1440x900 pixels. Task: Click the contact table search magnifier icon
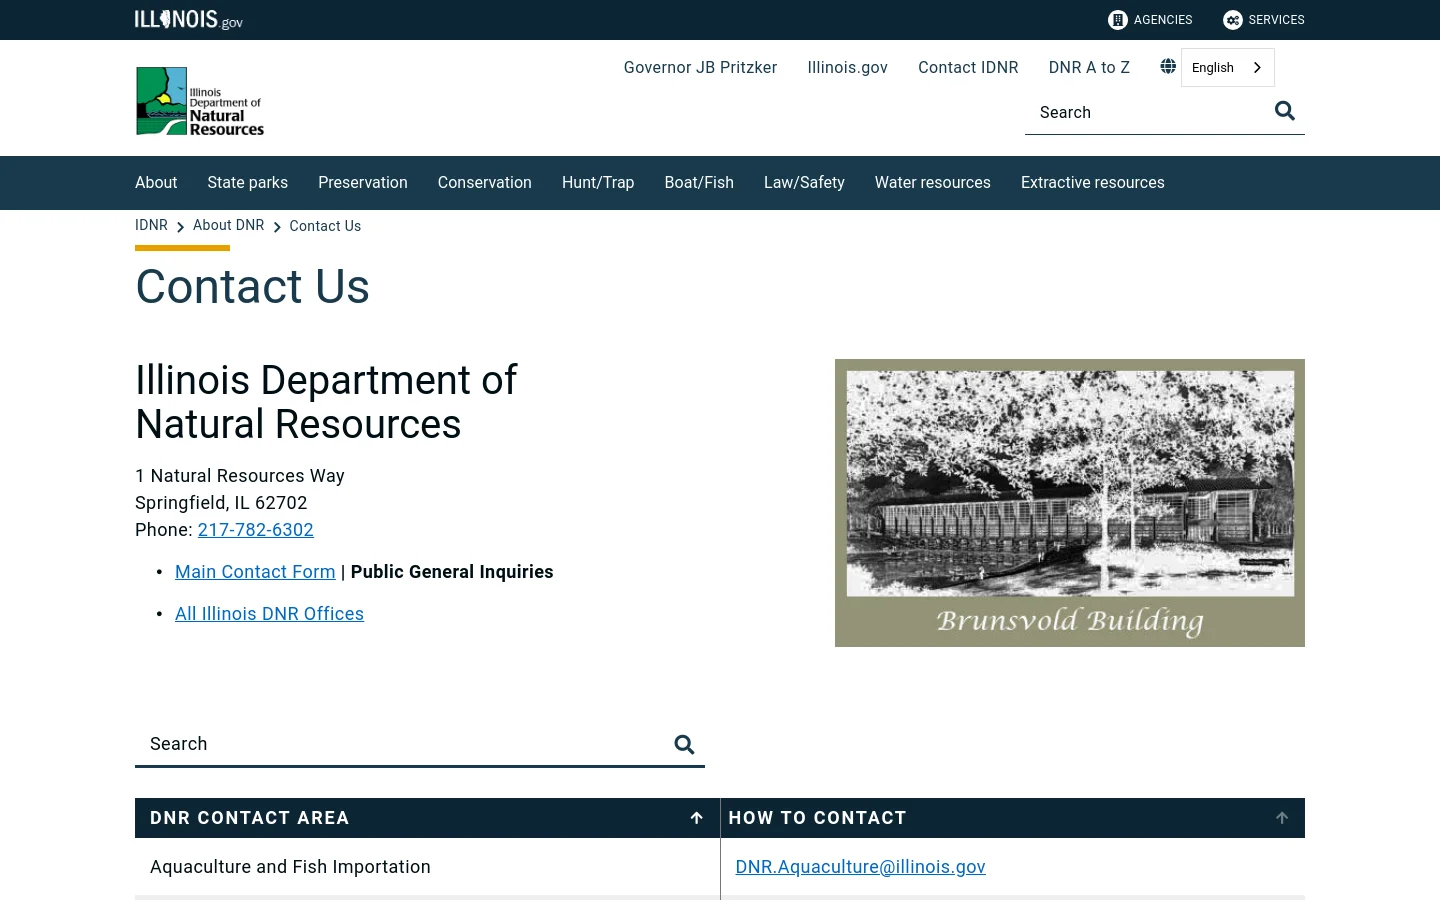coord(684,744)
